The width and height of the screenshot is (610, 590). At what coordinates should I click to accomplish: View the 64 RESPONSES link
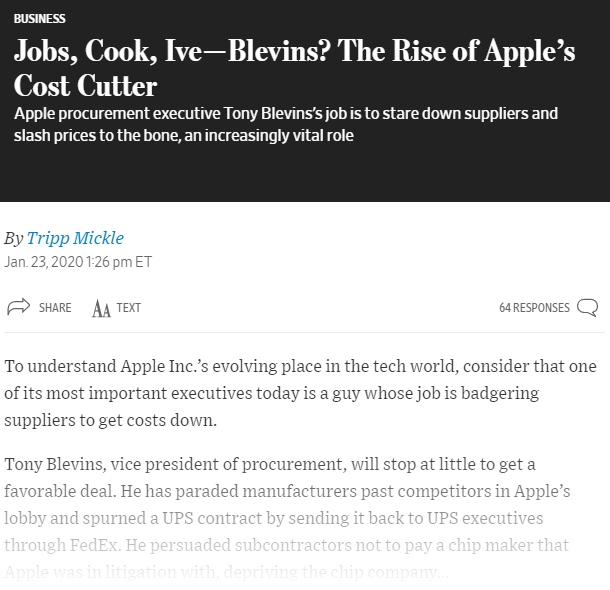point(534,307)
